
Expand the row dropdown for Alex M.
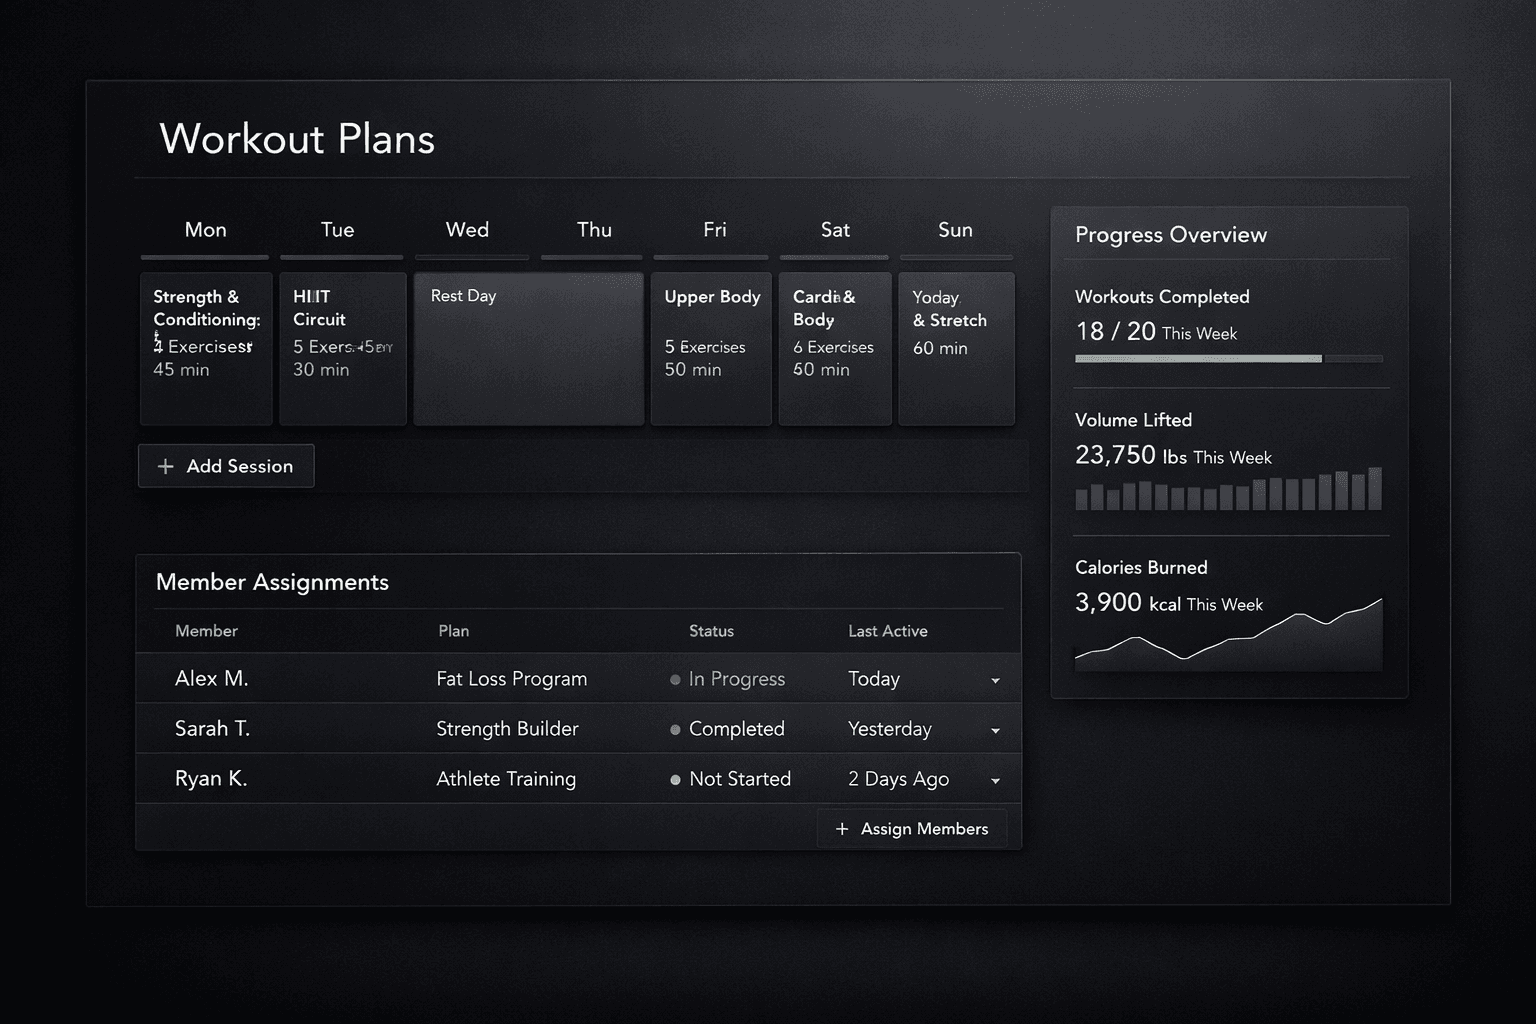995,681
